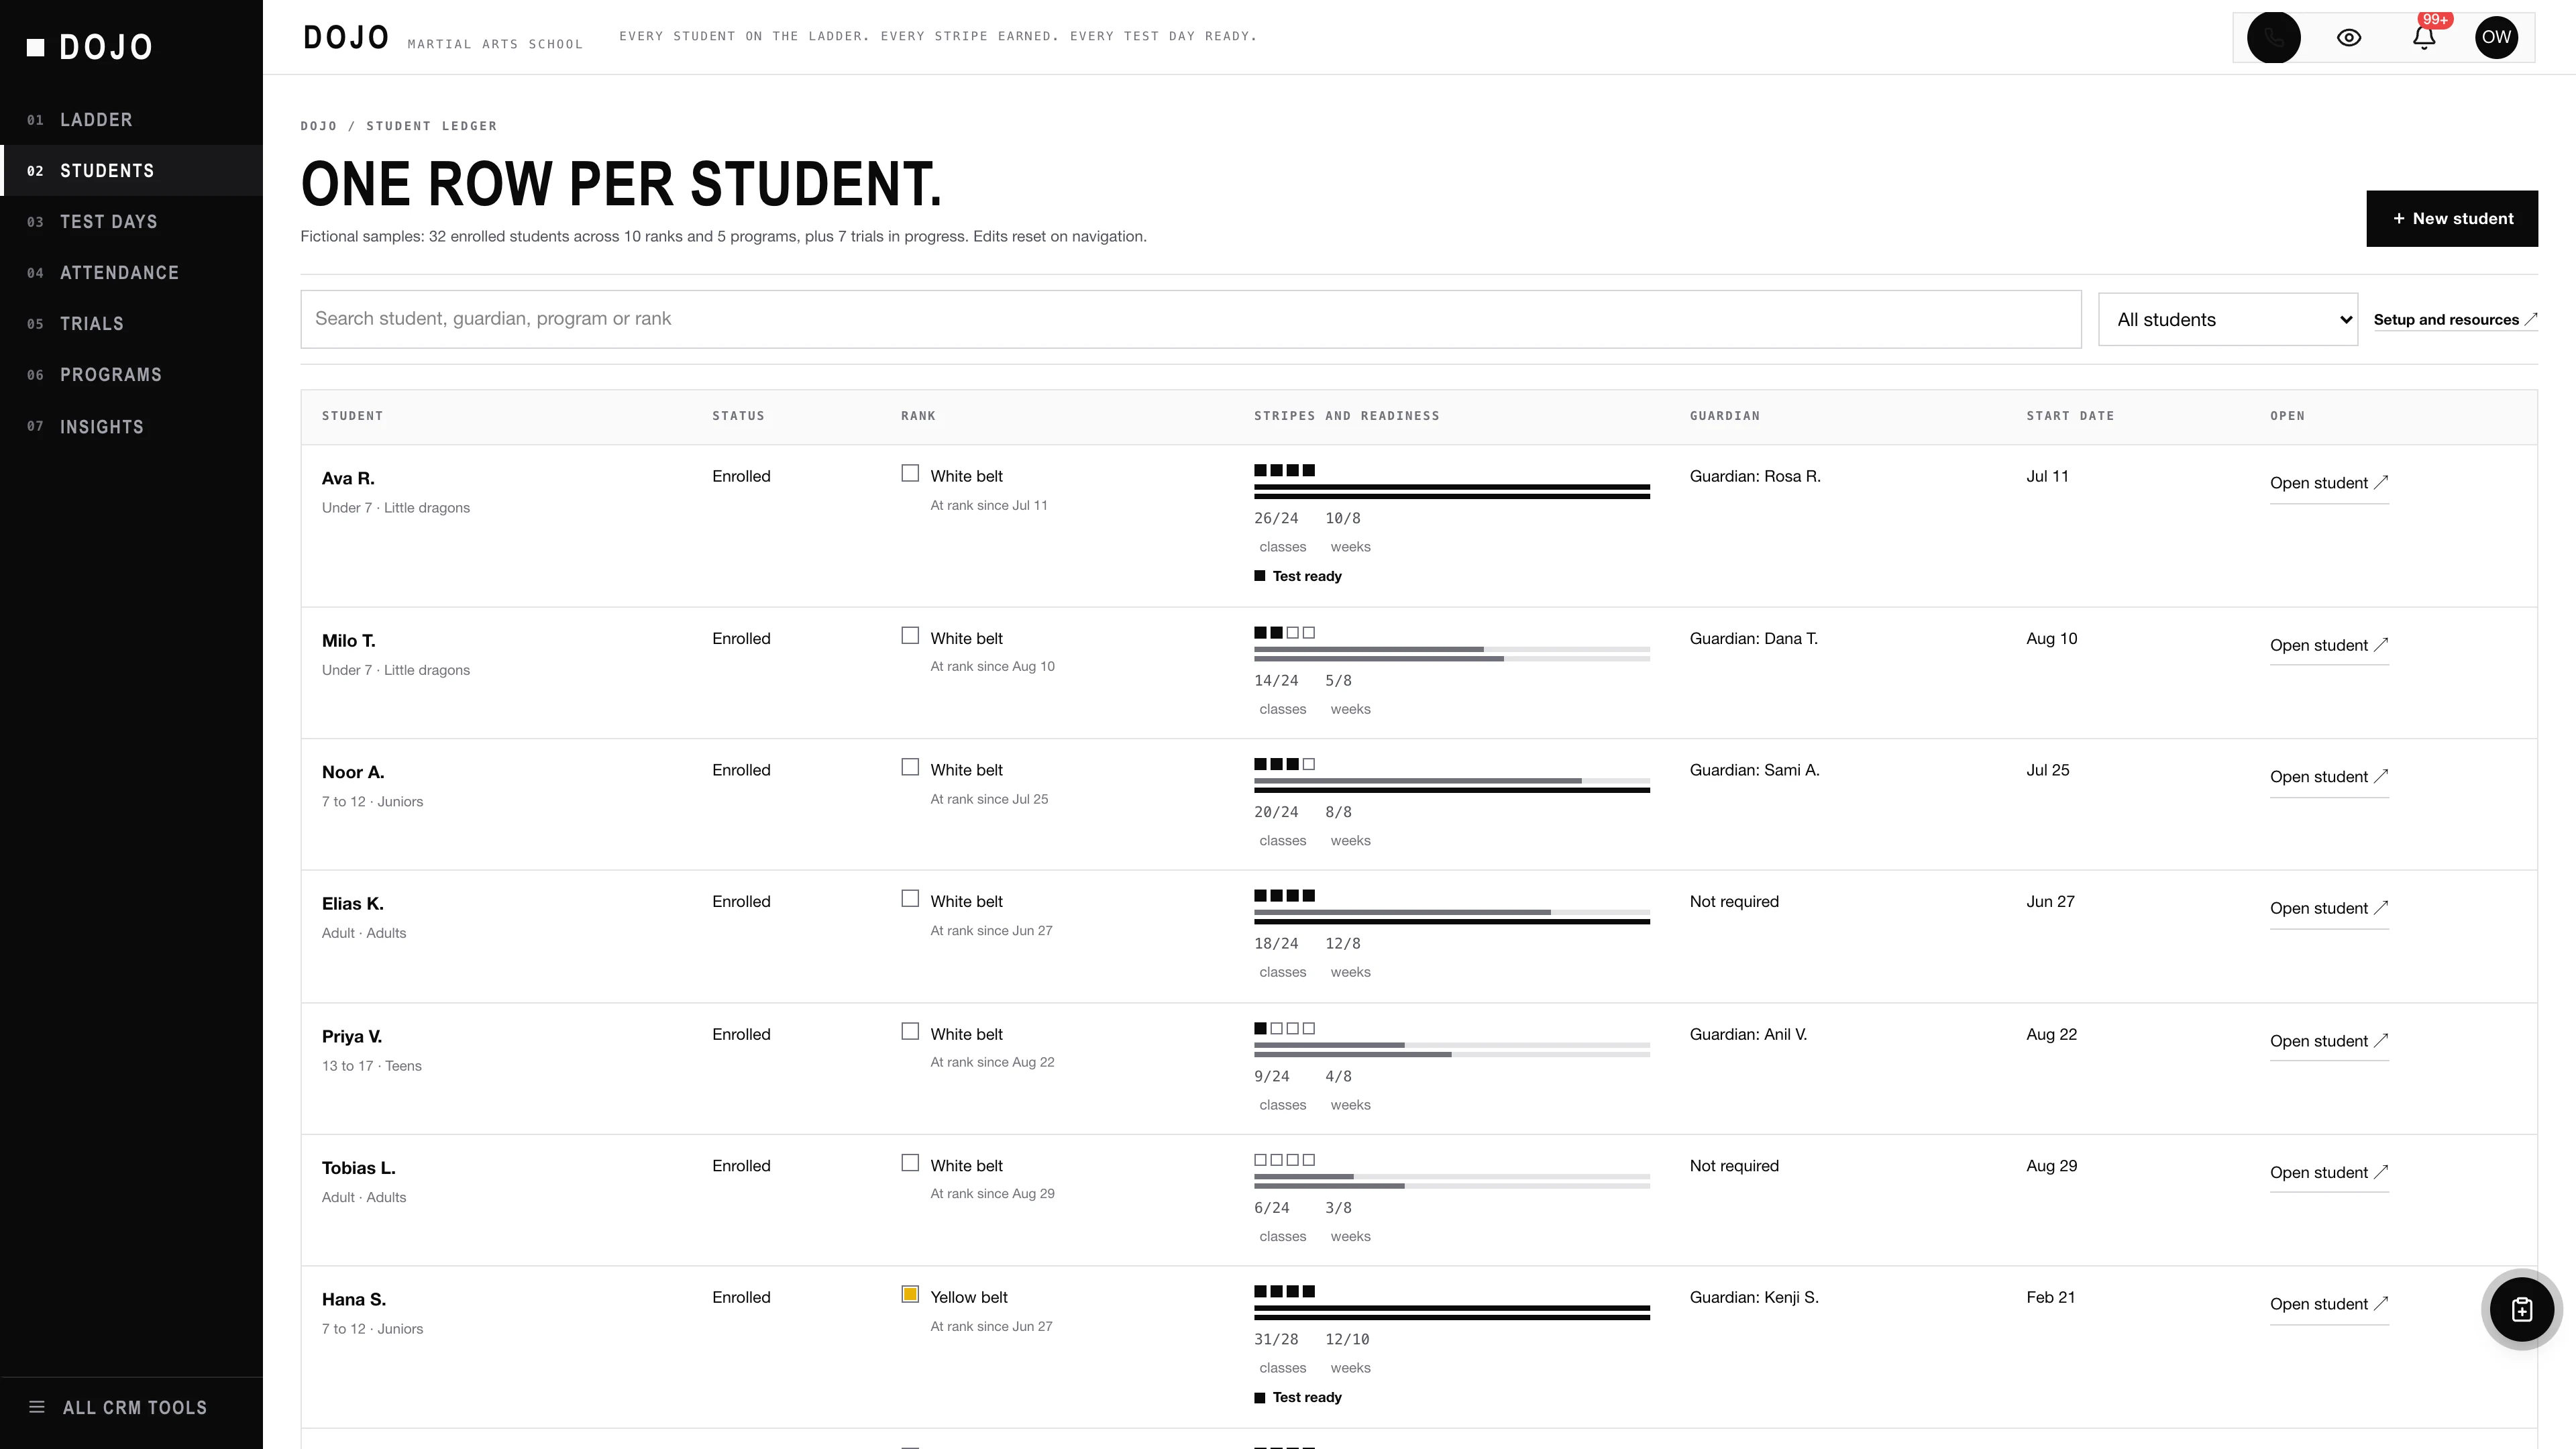Open student link for Priya V.
Image resolution: width=2576 pixels, height=1449 pixels.
(x=2328, y=1041)
